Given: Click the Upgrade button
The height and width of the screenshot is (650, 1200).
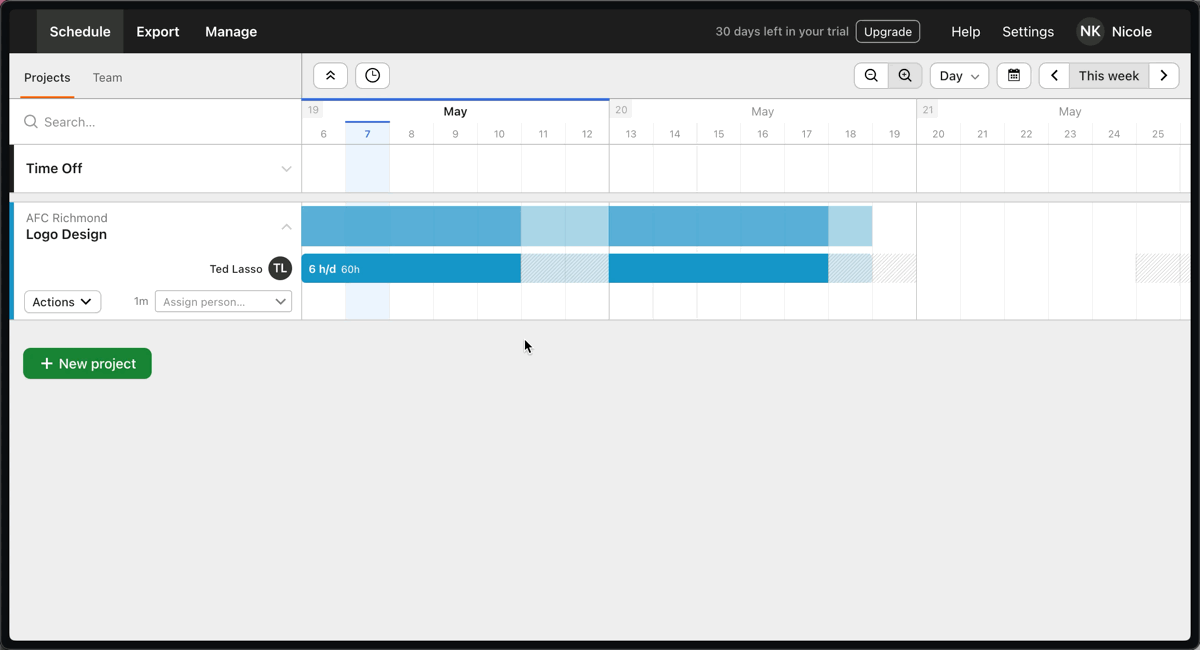Looking at the screenshot, I should coord(888,32).
